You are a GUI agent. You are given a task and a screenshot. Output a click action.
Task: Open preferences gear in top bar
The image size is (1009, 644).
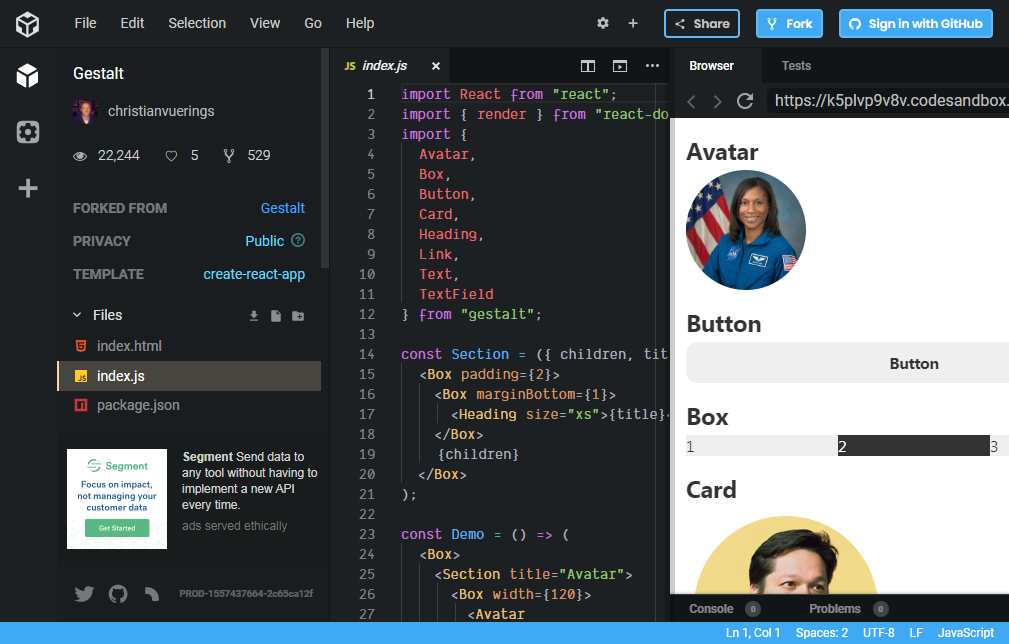coord(602,23)
